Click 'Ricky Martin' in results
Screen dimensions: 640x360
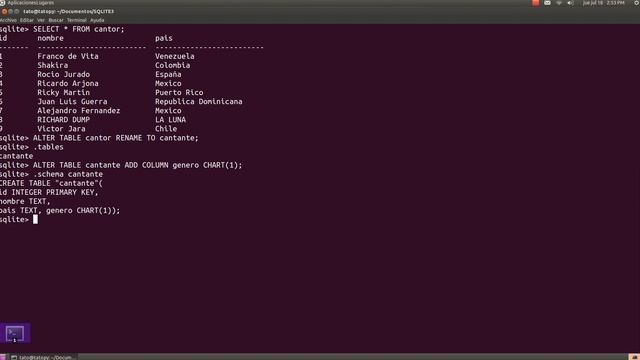[x=64, y=93]
